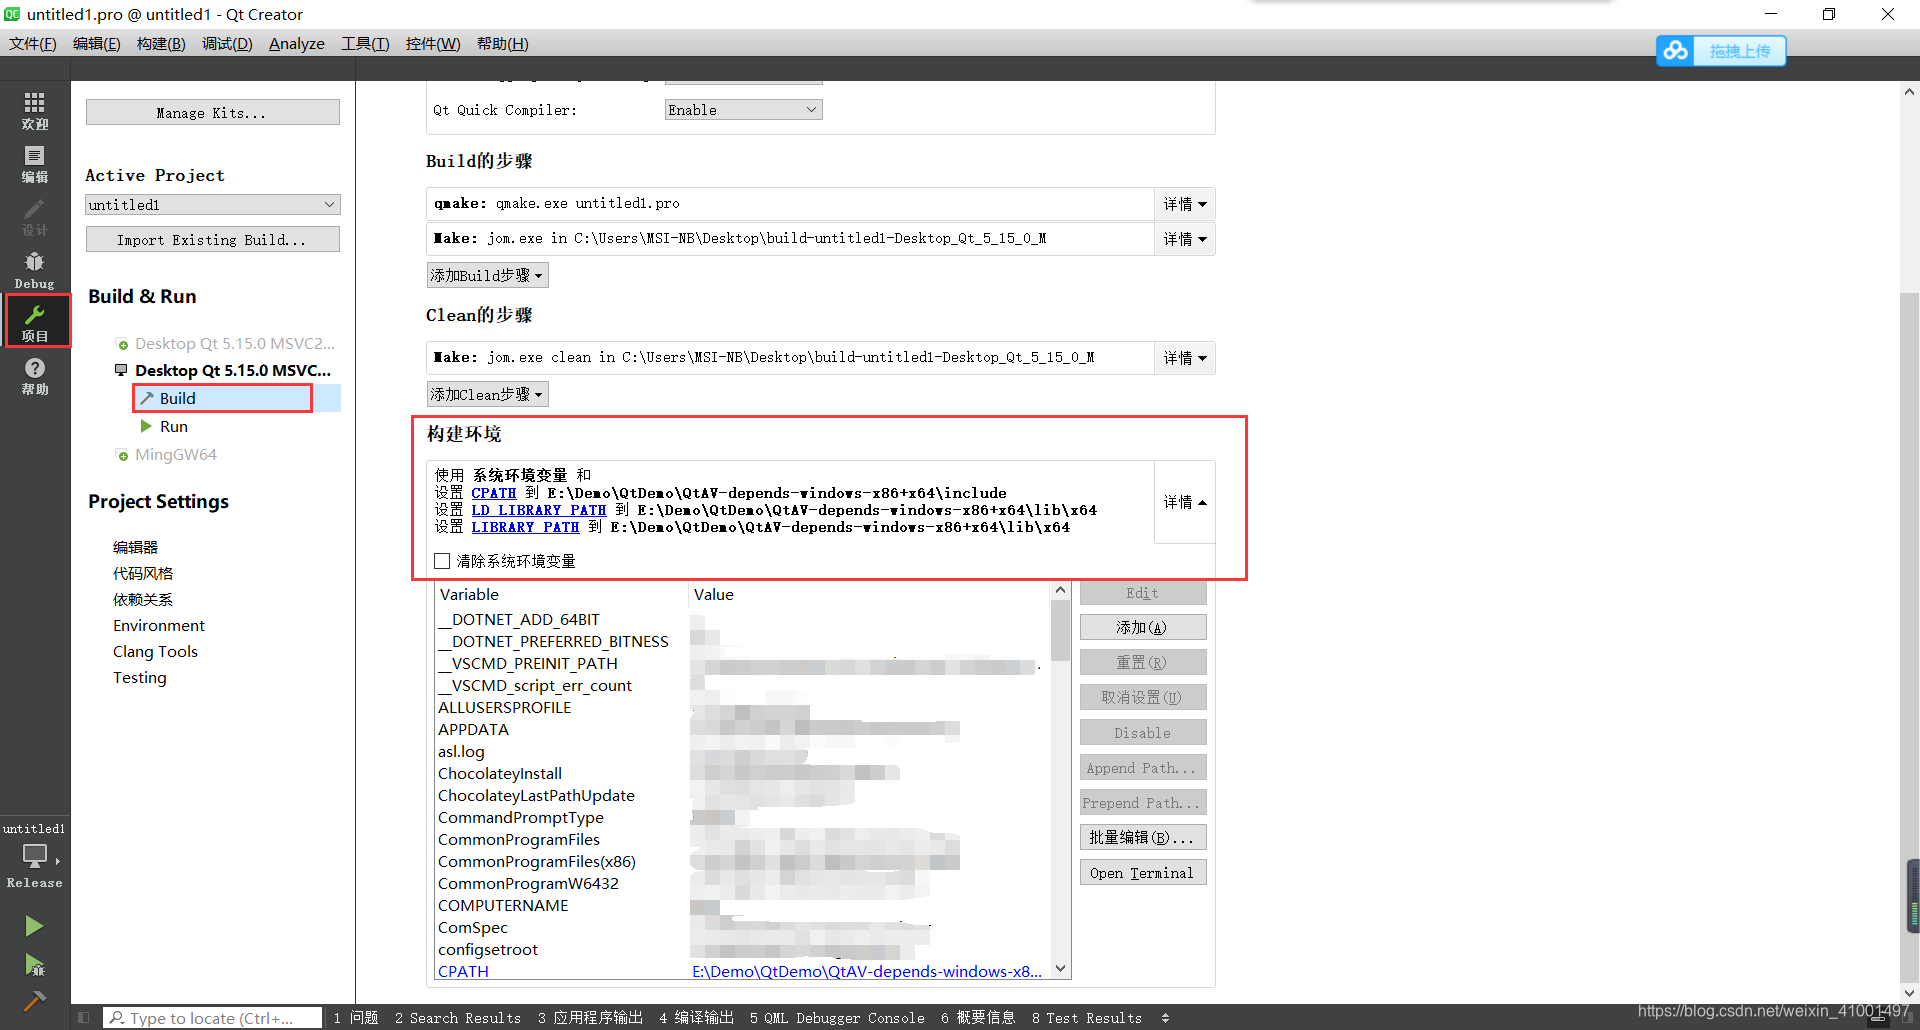Expand qmake step 详情
This screenshot has width=1920, height=1030.
[x=1185, y=204]
